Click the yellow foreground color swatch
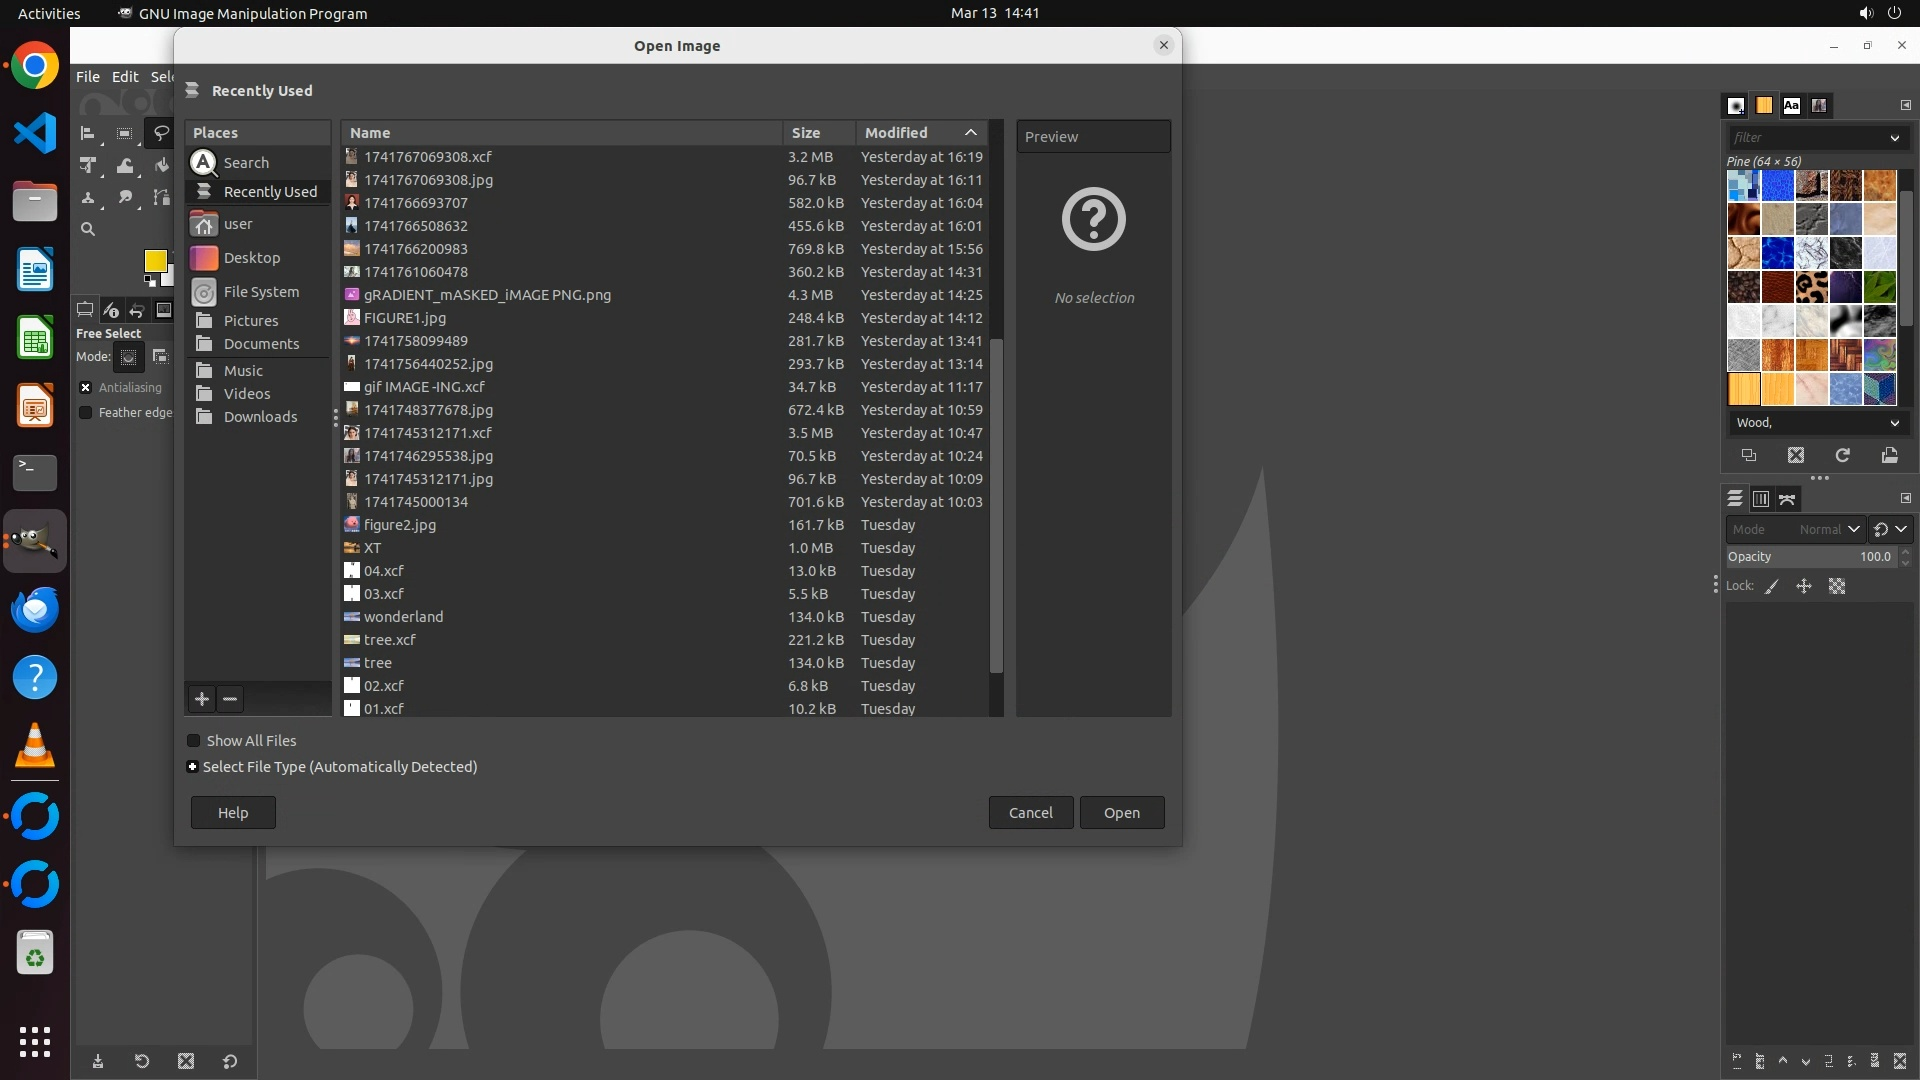Screen dimensions: 1920x1080 (x=155, y=261)
